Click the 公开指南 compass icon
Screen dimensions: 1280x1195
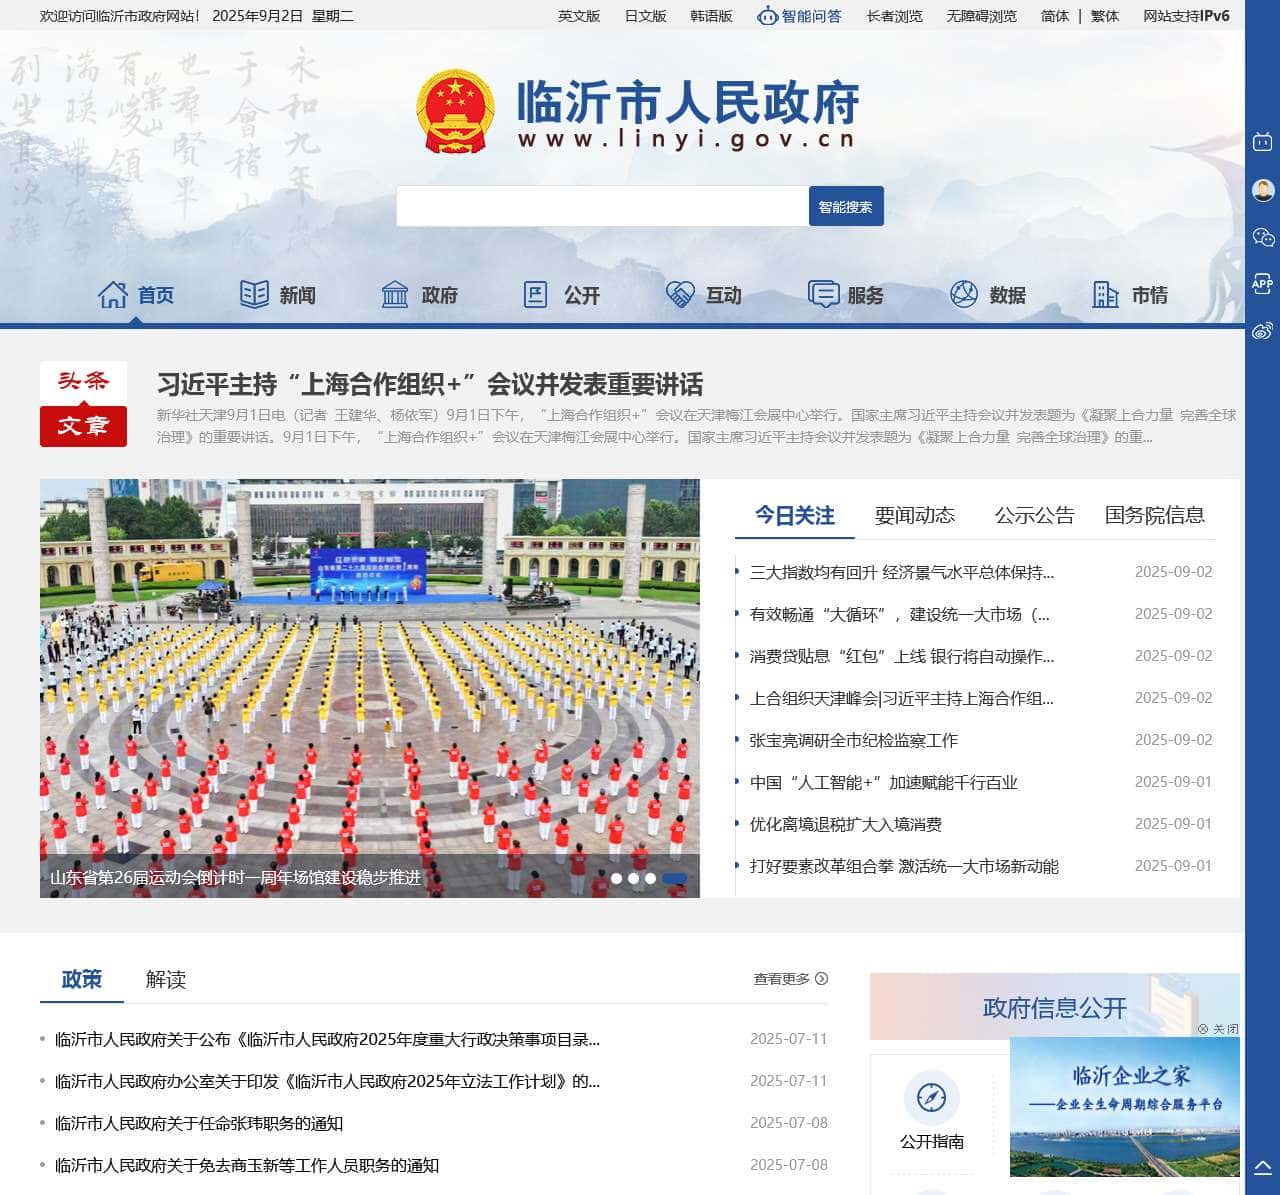tap(931, 1098)
